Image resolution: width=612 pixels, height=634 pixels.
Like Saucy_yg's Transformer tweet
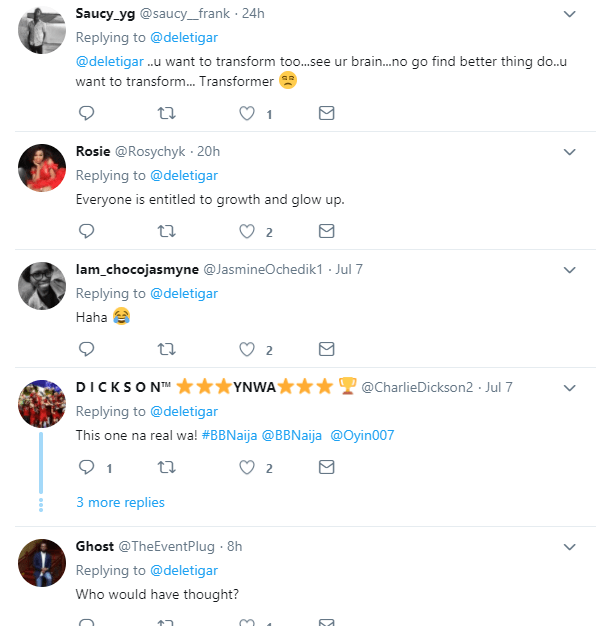pos(247,114)
